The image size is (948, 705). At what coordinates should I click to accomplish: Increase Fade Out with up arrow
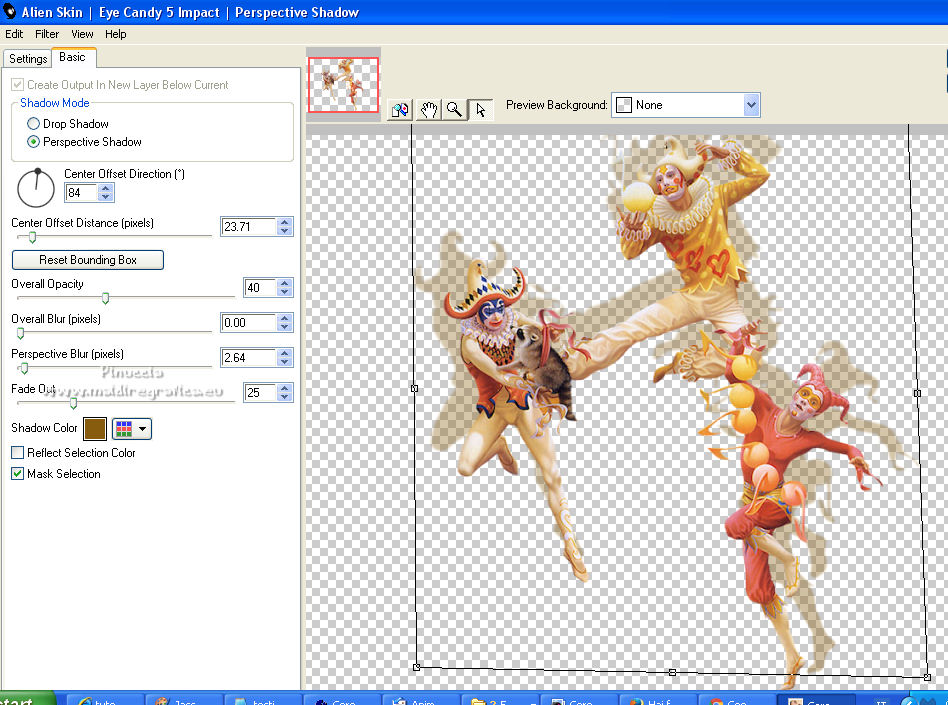coord(285,388)
